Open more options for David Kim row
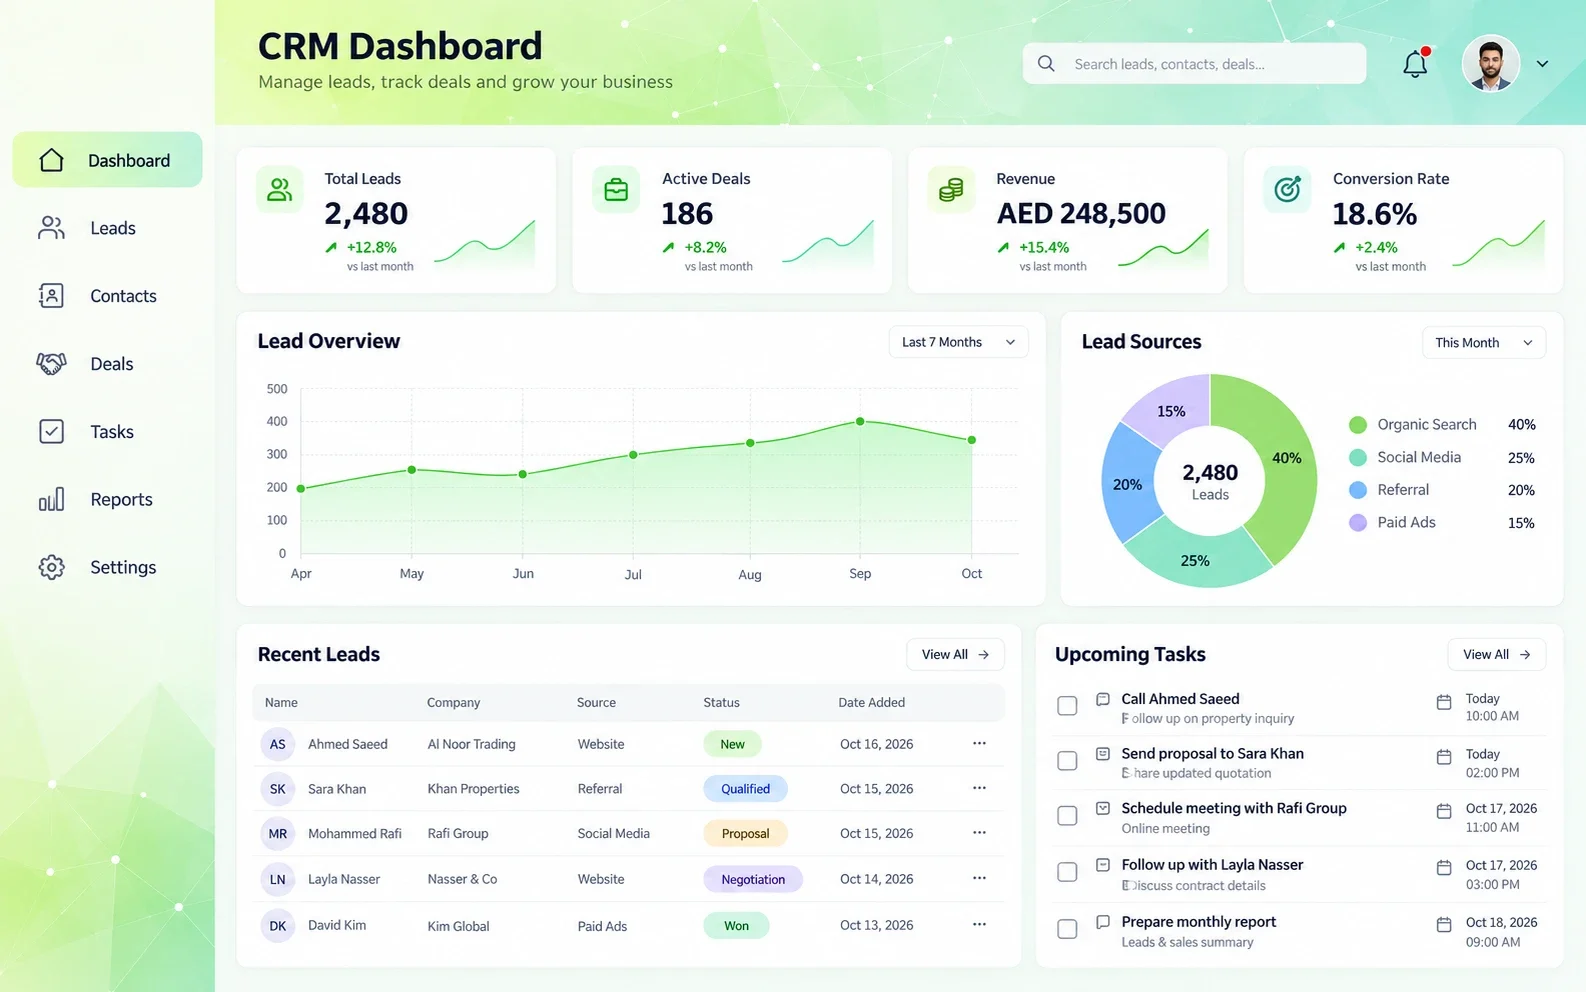This screenshot has height=992, width=1586. coord(979,924)
